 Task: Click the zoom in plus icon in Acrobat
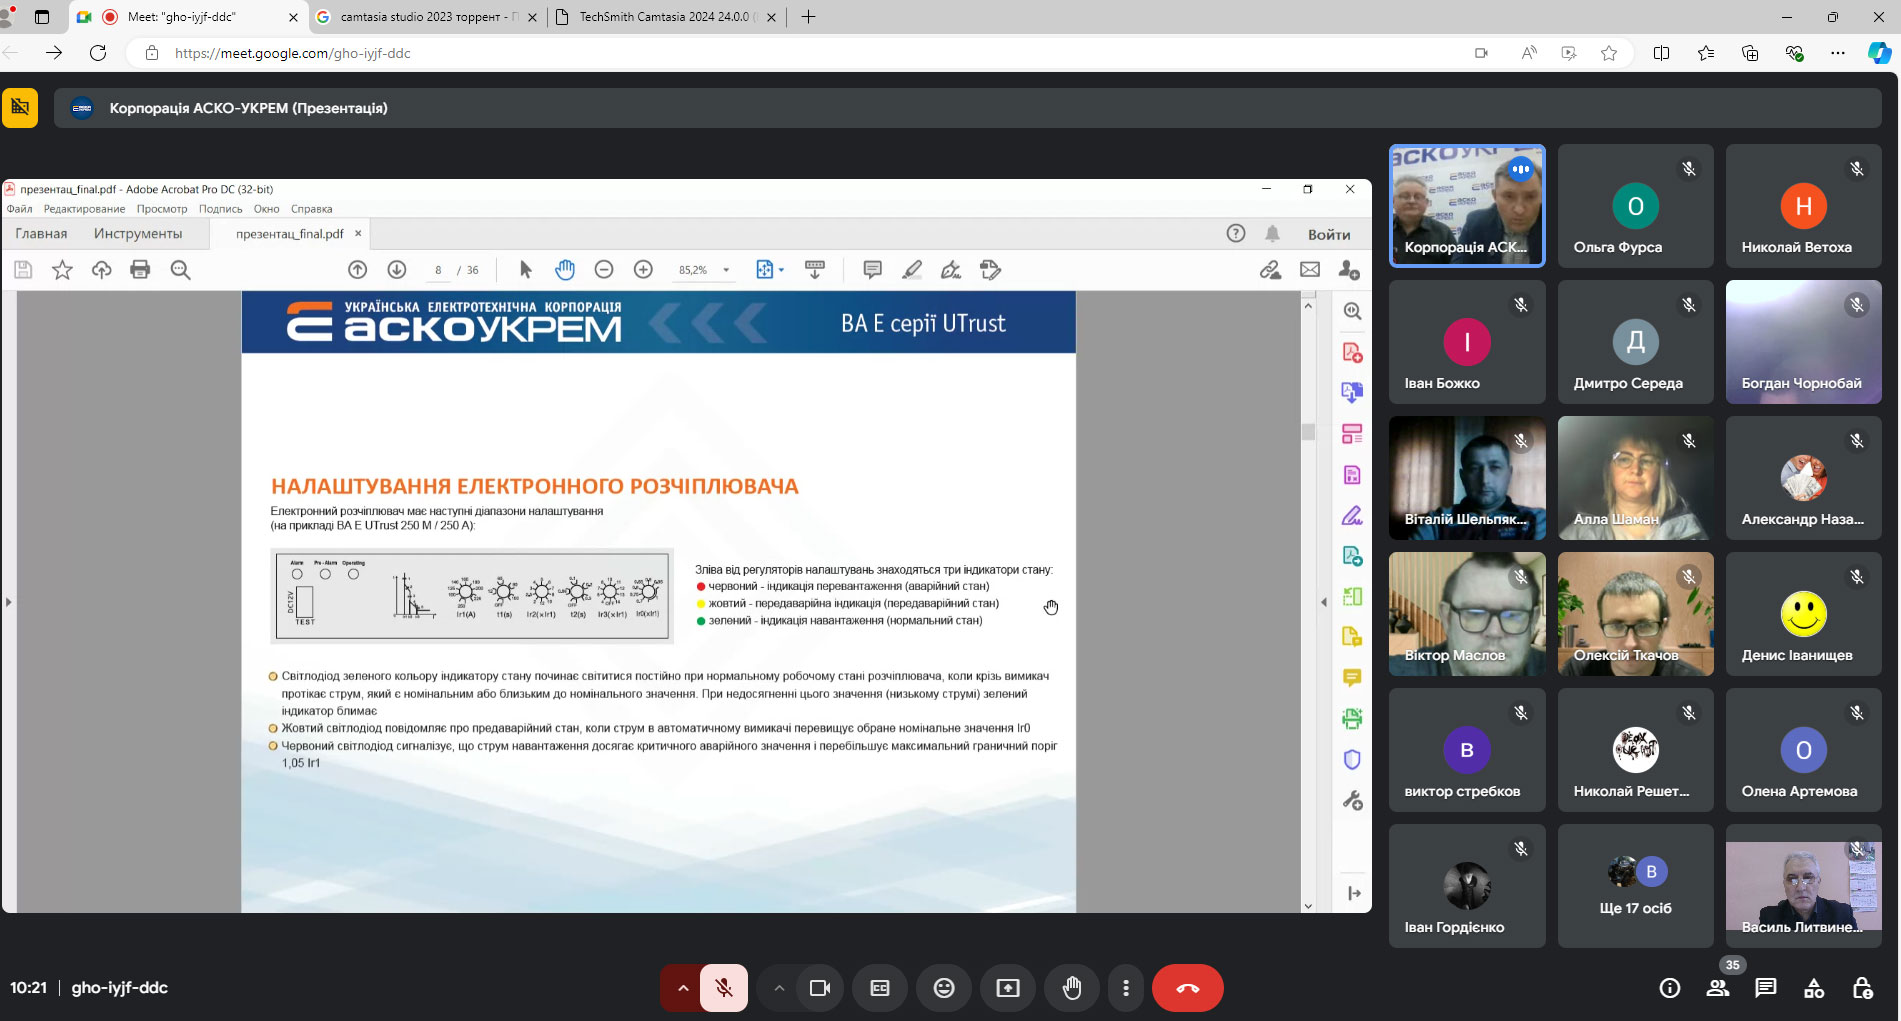643,270
